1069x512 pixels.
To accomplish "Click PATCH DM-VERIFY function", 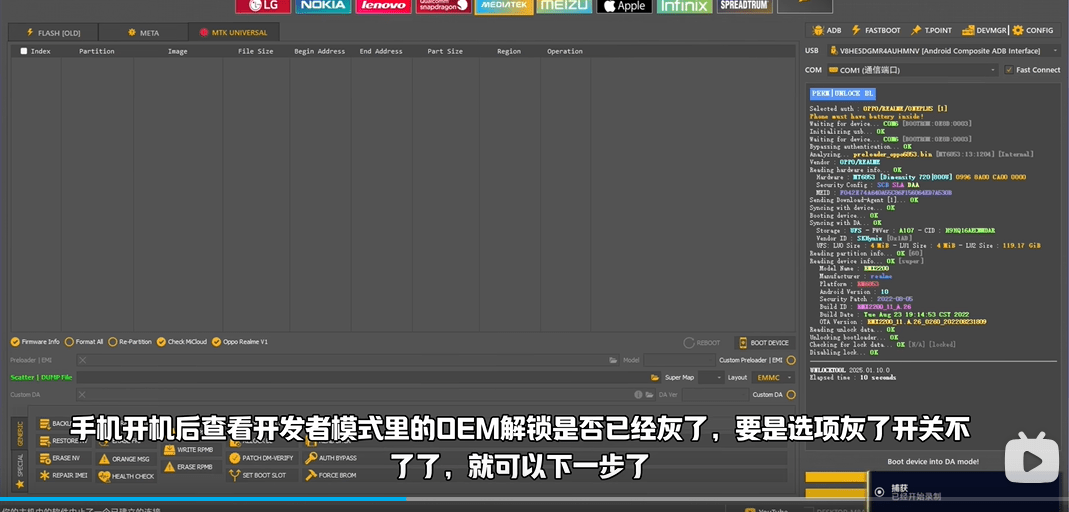I will (x=262, y=458).
